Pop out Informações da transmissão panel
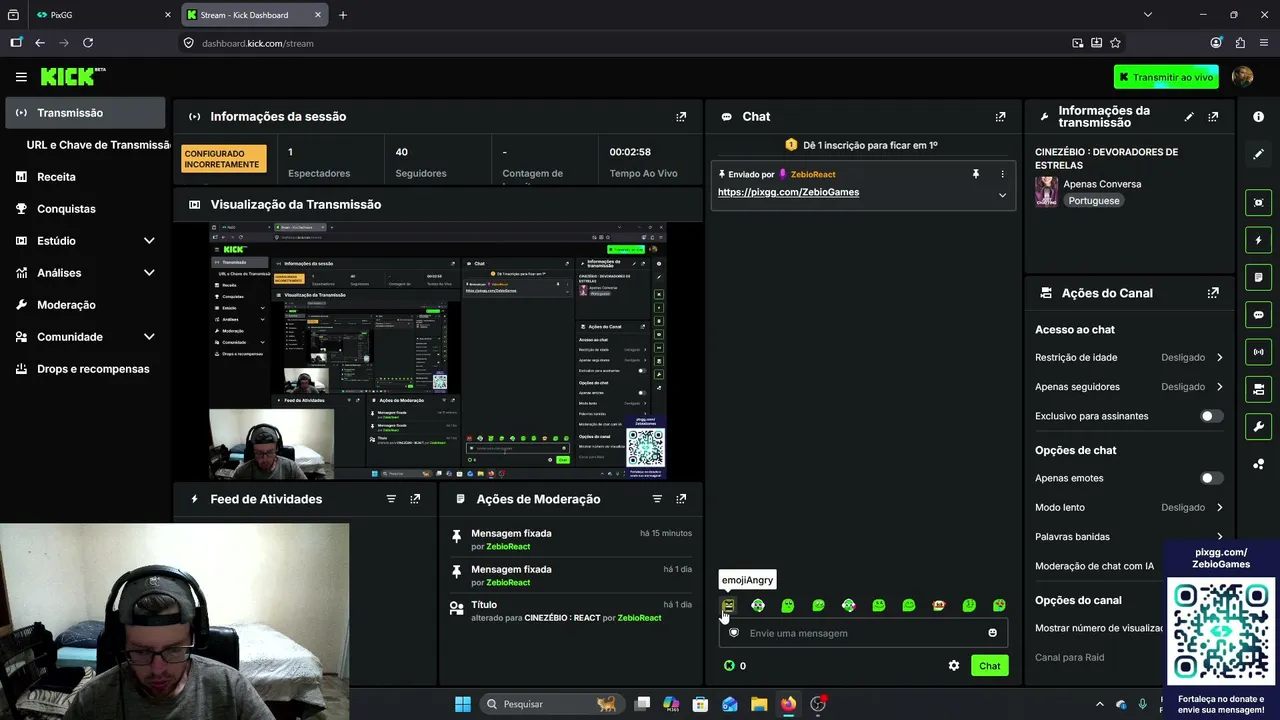 1213,117
